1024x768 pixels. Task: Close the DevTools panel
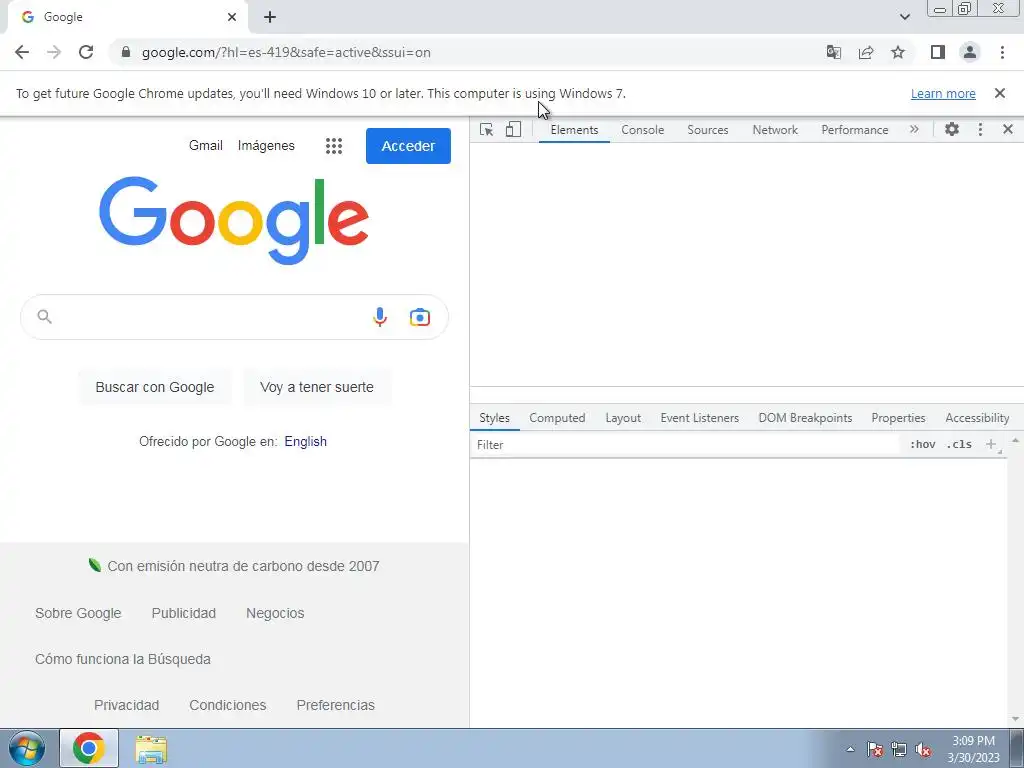1008,129
